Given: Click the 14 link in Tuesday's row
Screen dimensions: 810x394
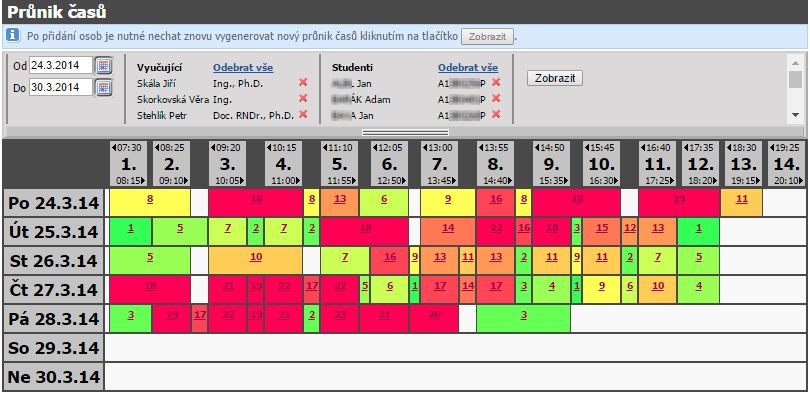Looking at the screenshot, I should [448, 228].
